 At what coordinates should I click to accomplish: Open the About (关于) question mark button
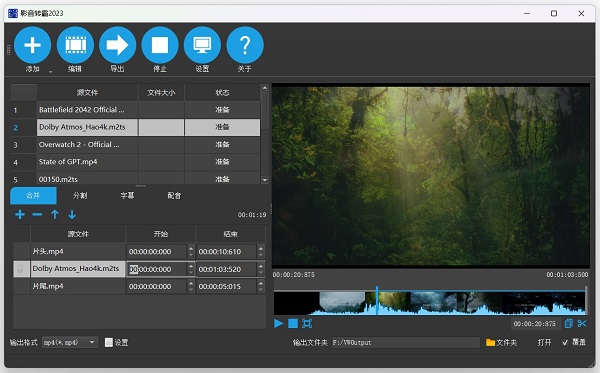tap(245, 45)
